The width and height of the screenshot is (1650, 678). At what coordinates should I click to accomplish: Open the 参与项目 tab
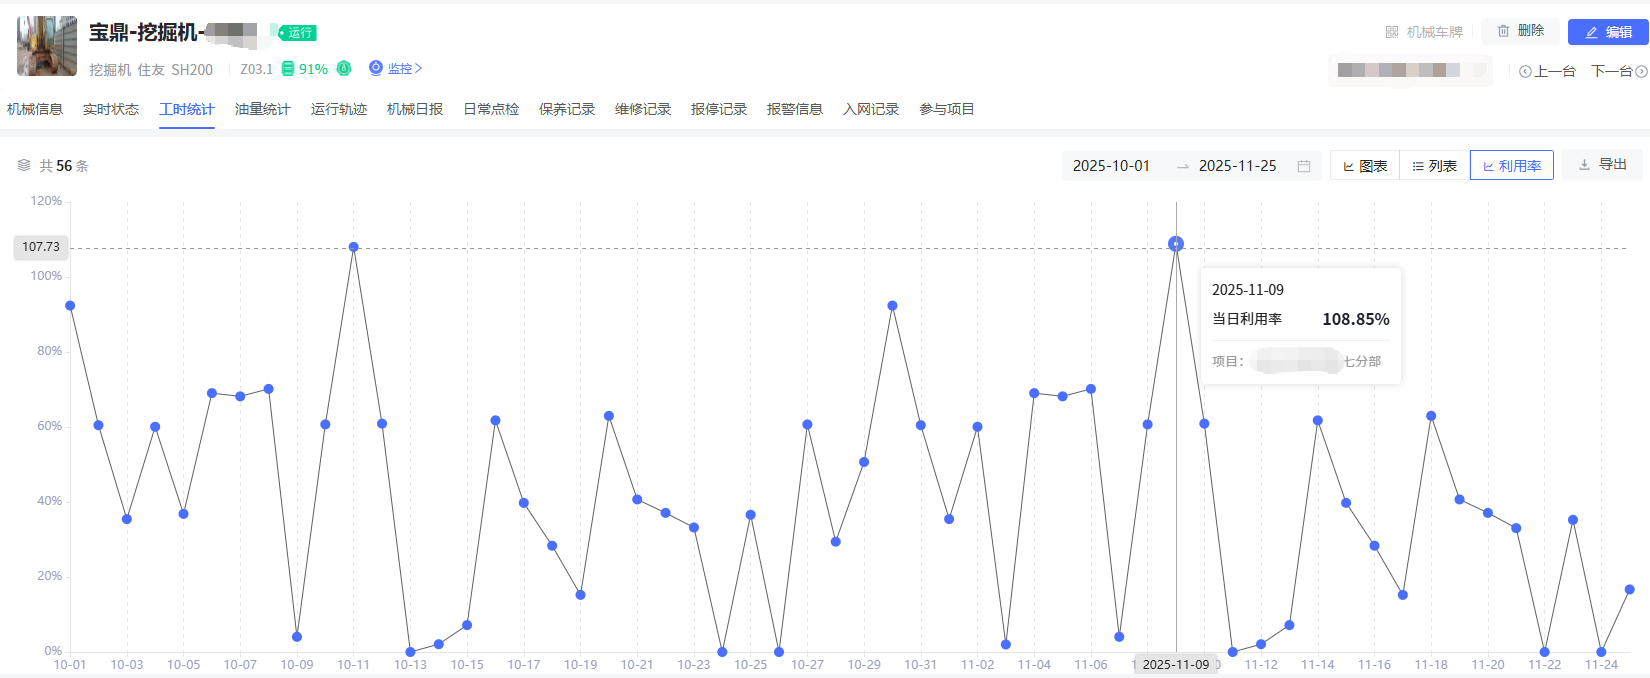pos(947,109)
